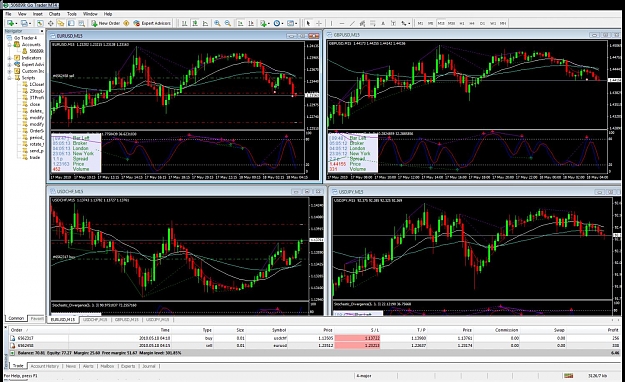Zoom out on the chart
The image size is (625, 382).
228,24
